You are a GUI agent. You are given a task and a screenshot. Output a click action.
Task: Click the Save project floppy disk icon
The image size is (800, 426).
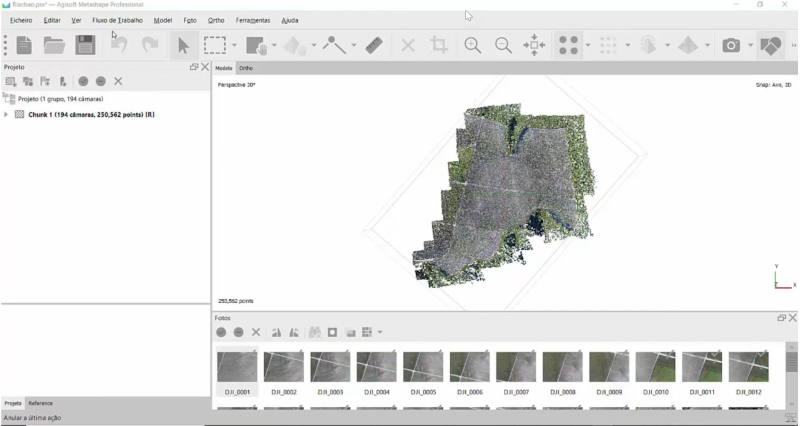[x=85, y=45]
